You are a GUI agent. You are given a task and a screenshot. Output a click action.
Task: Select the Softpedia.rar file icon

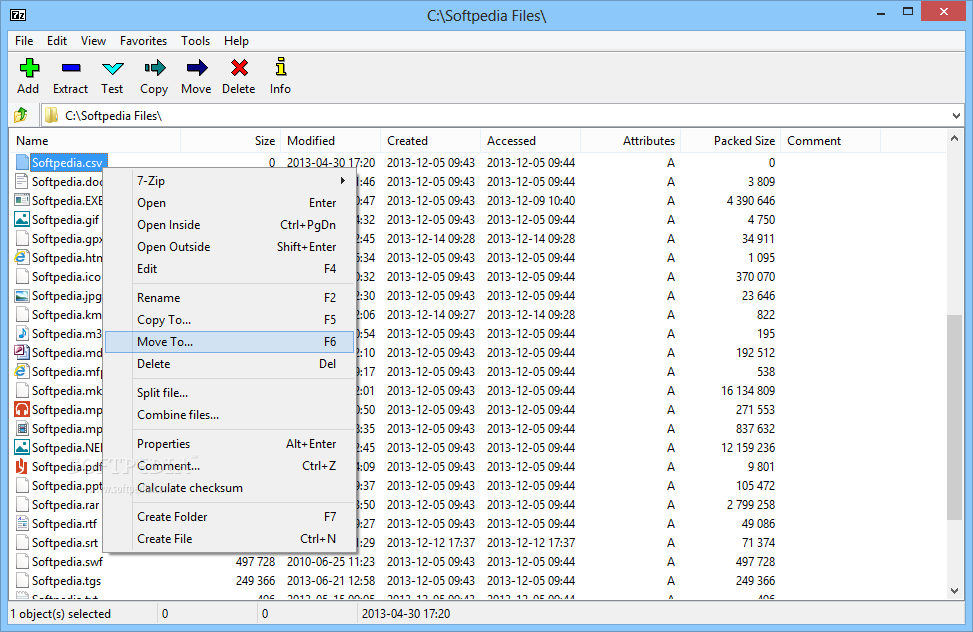(x=22, y=504)
